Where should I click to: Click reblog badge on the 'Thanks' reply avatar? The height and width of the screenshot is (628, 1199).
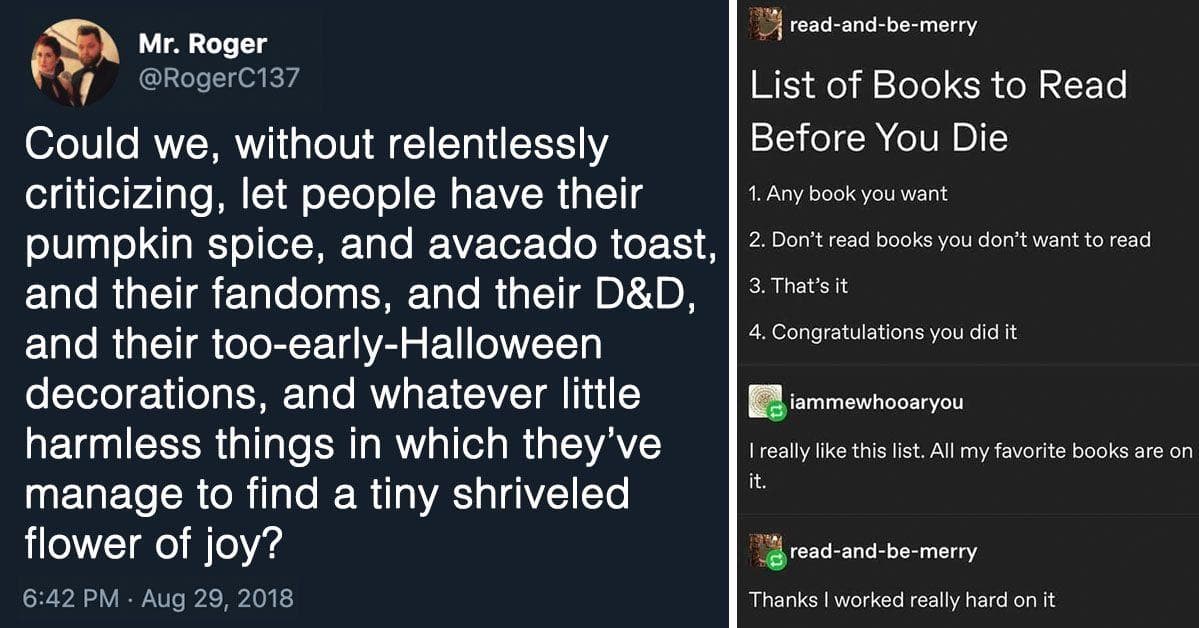coord(775,561)
